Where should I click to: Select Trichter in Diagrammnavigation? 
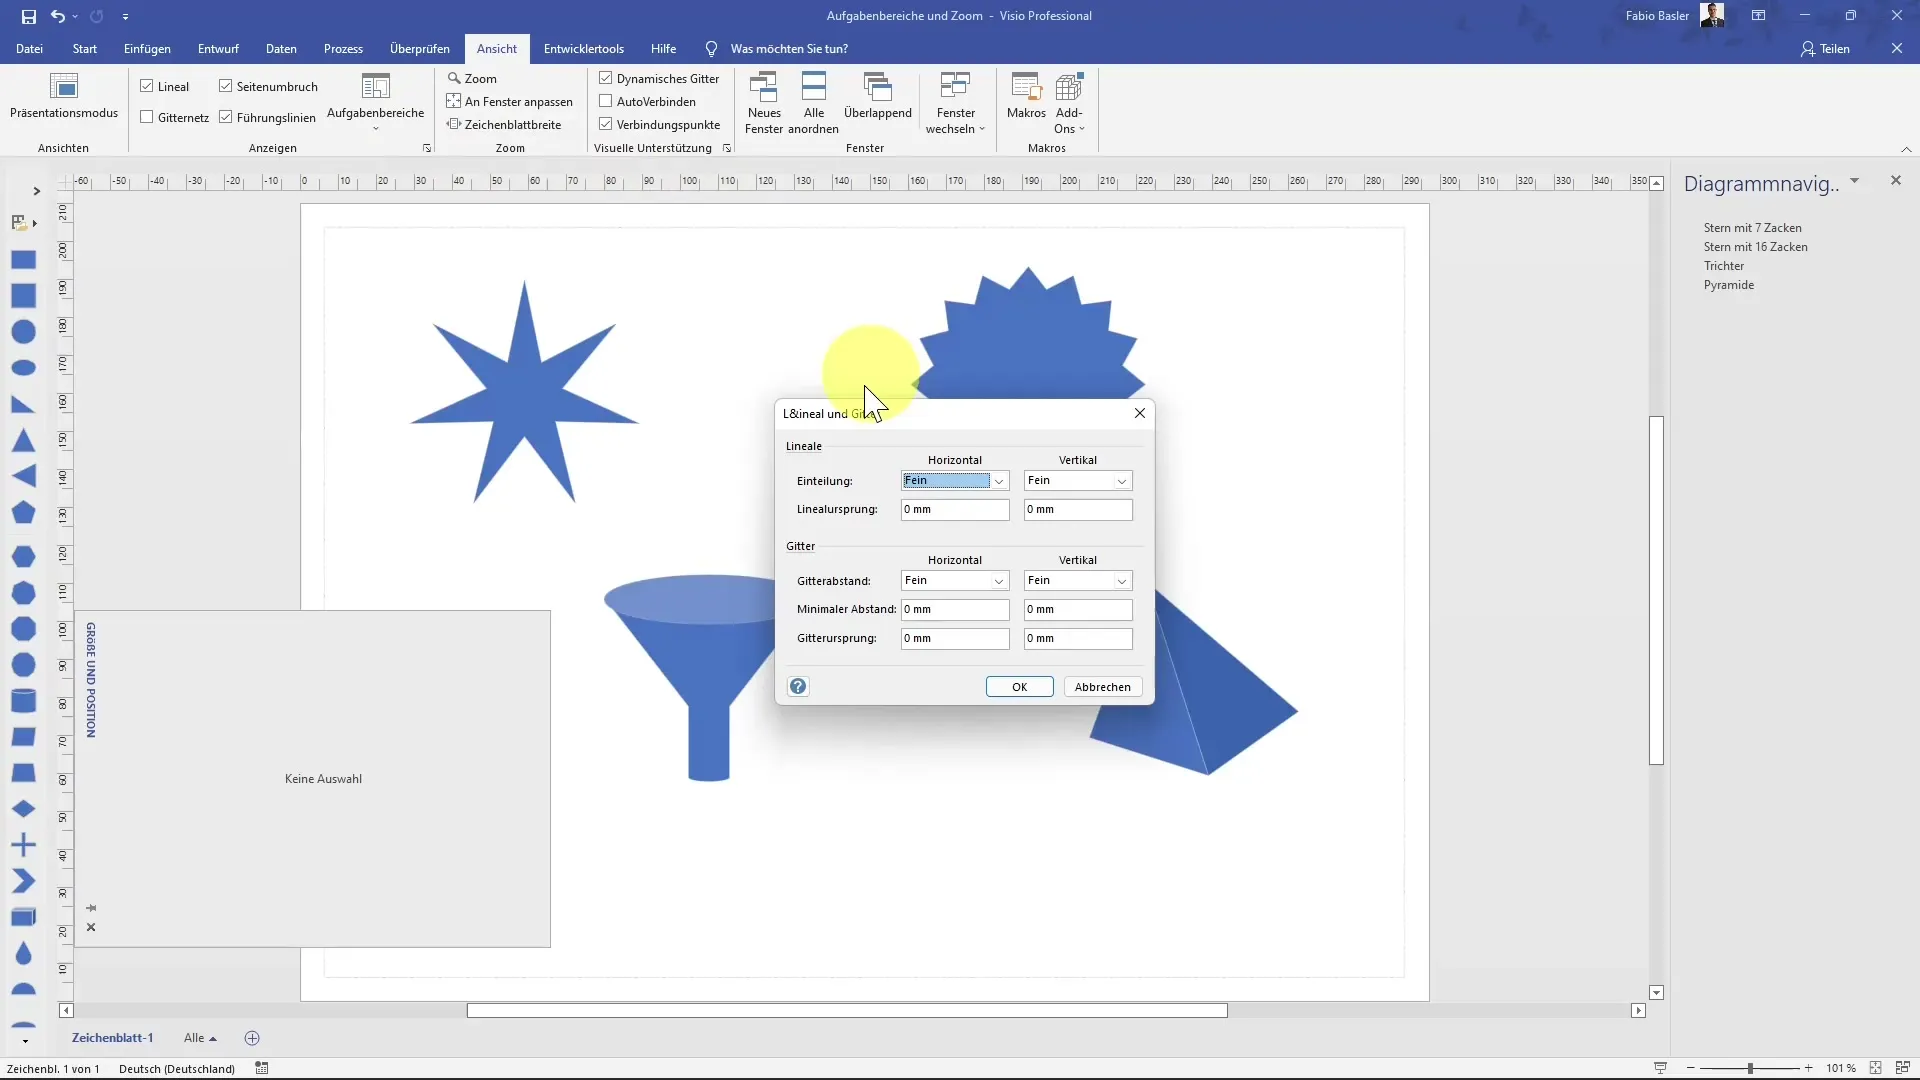[x=1724, y=266]
